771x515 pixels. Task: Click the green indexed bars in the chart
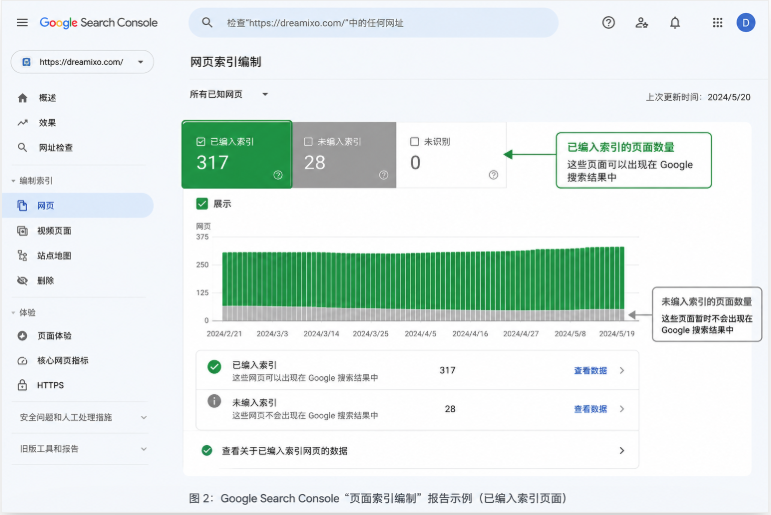tap(423, 278)
